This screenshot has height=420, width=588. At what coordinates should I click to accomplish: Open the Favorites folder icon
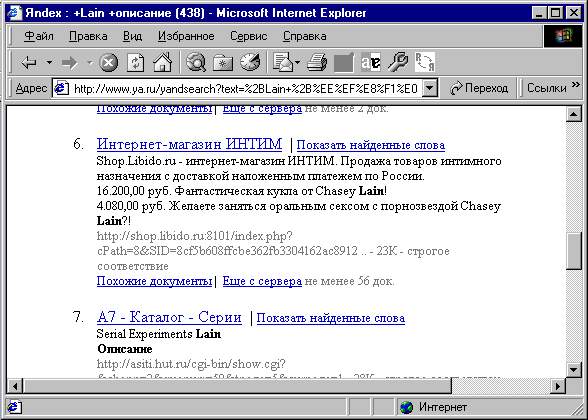click(223, 62)
